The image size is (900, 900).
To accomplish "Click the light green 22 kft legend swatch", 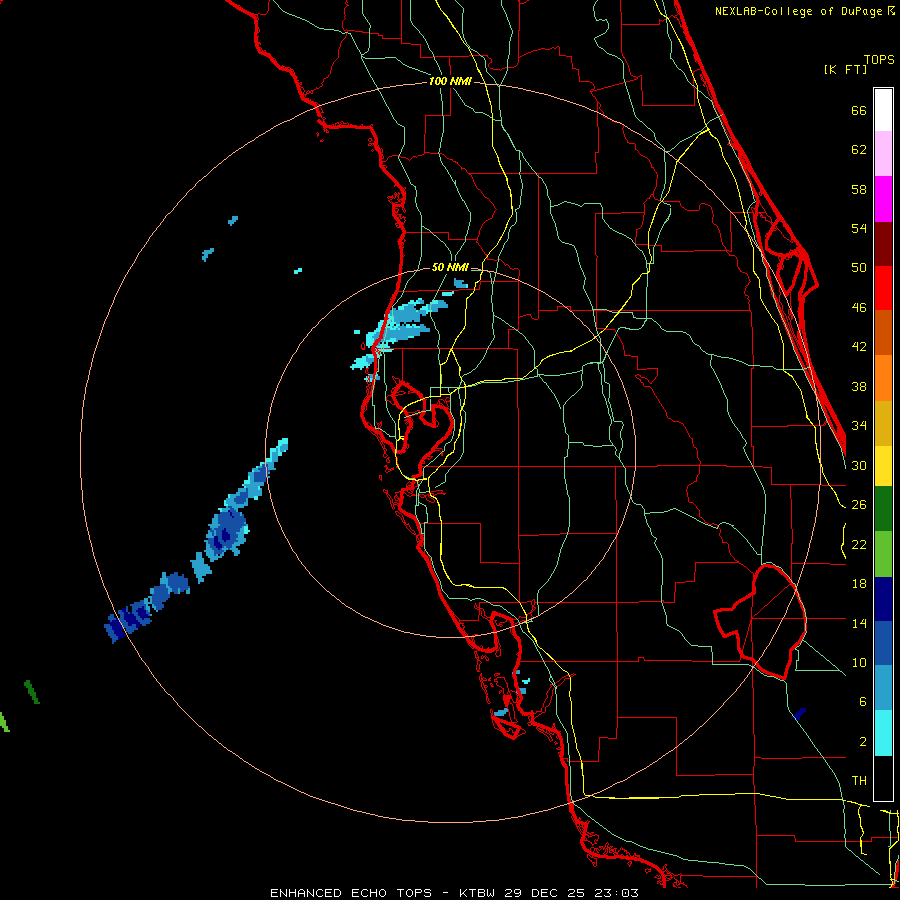I will click(x=883, y=554).
